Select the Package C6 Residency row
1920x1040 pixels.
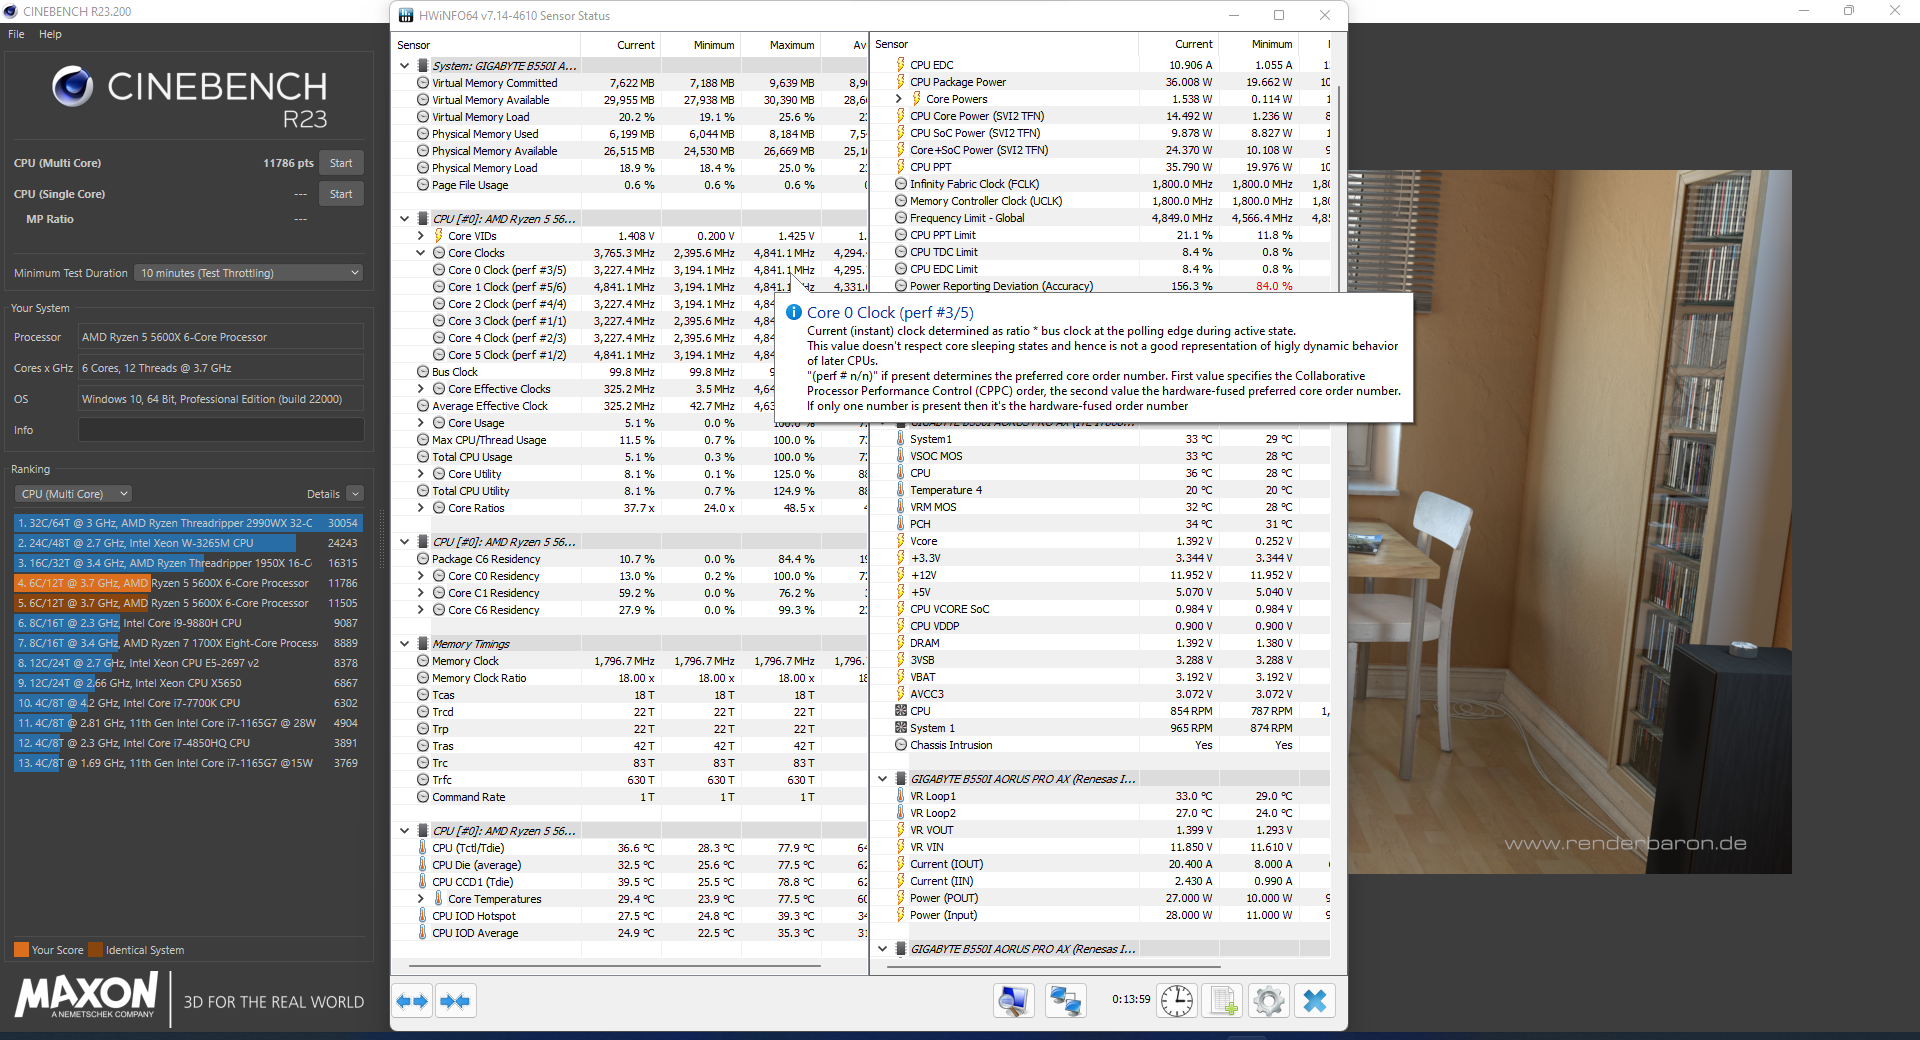630,559
